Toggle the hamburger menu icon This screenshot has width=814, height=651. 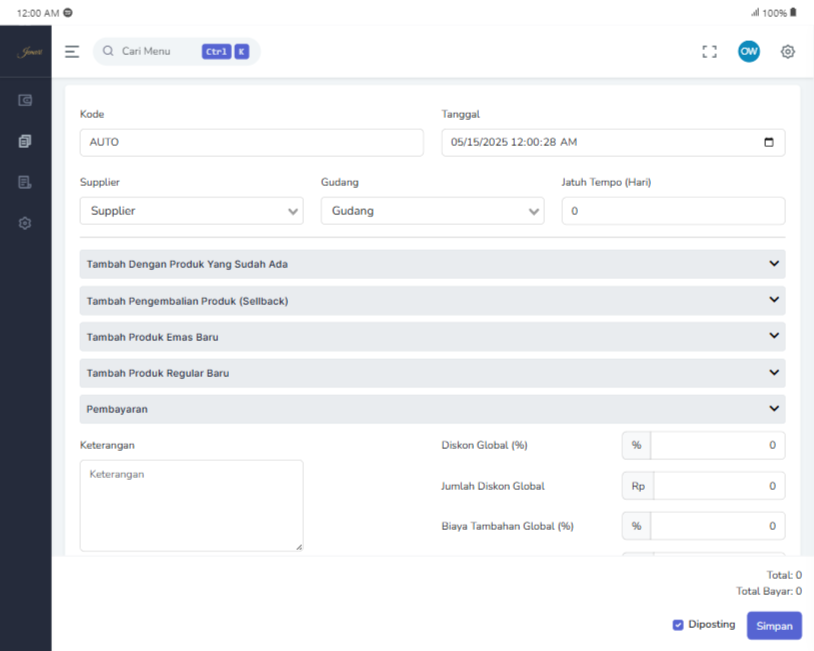click(72, 52)
